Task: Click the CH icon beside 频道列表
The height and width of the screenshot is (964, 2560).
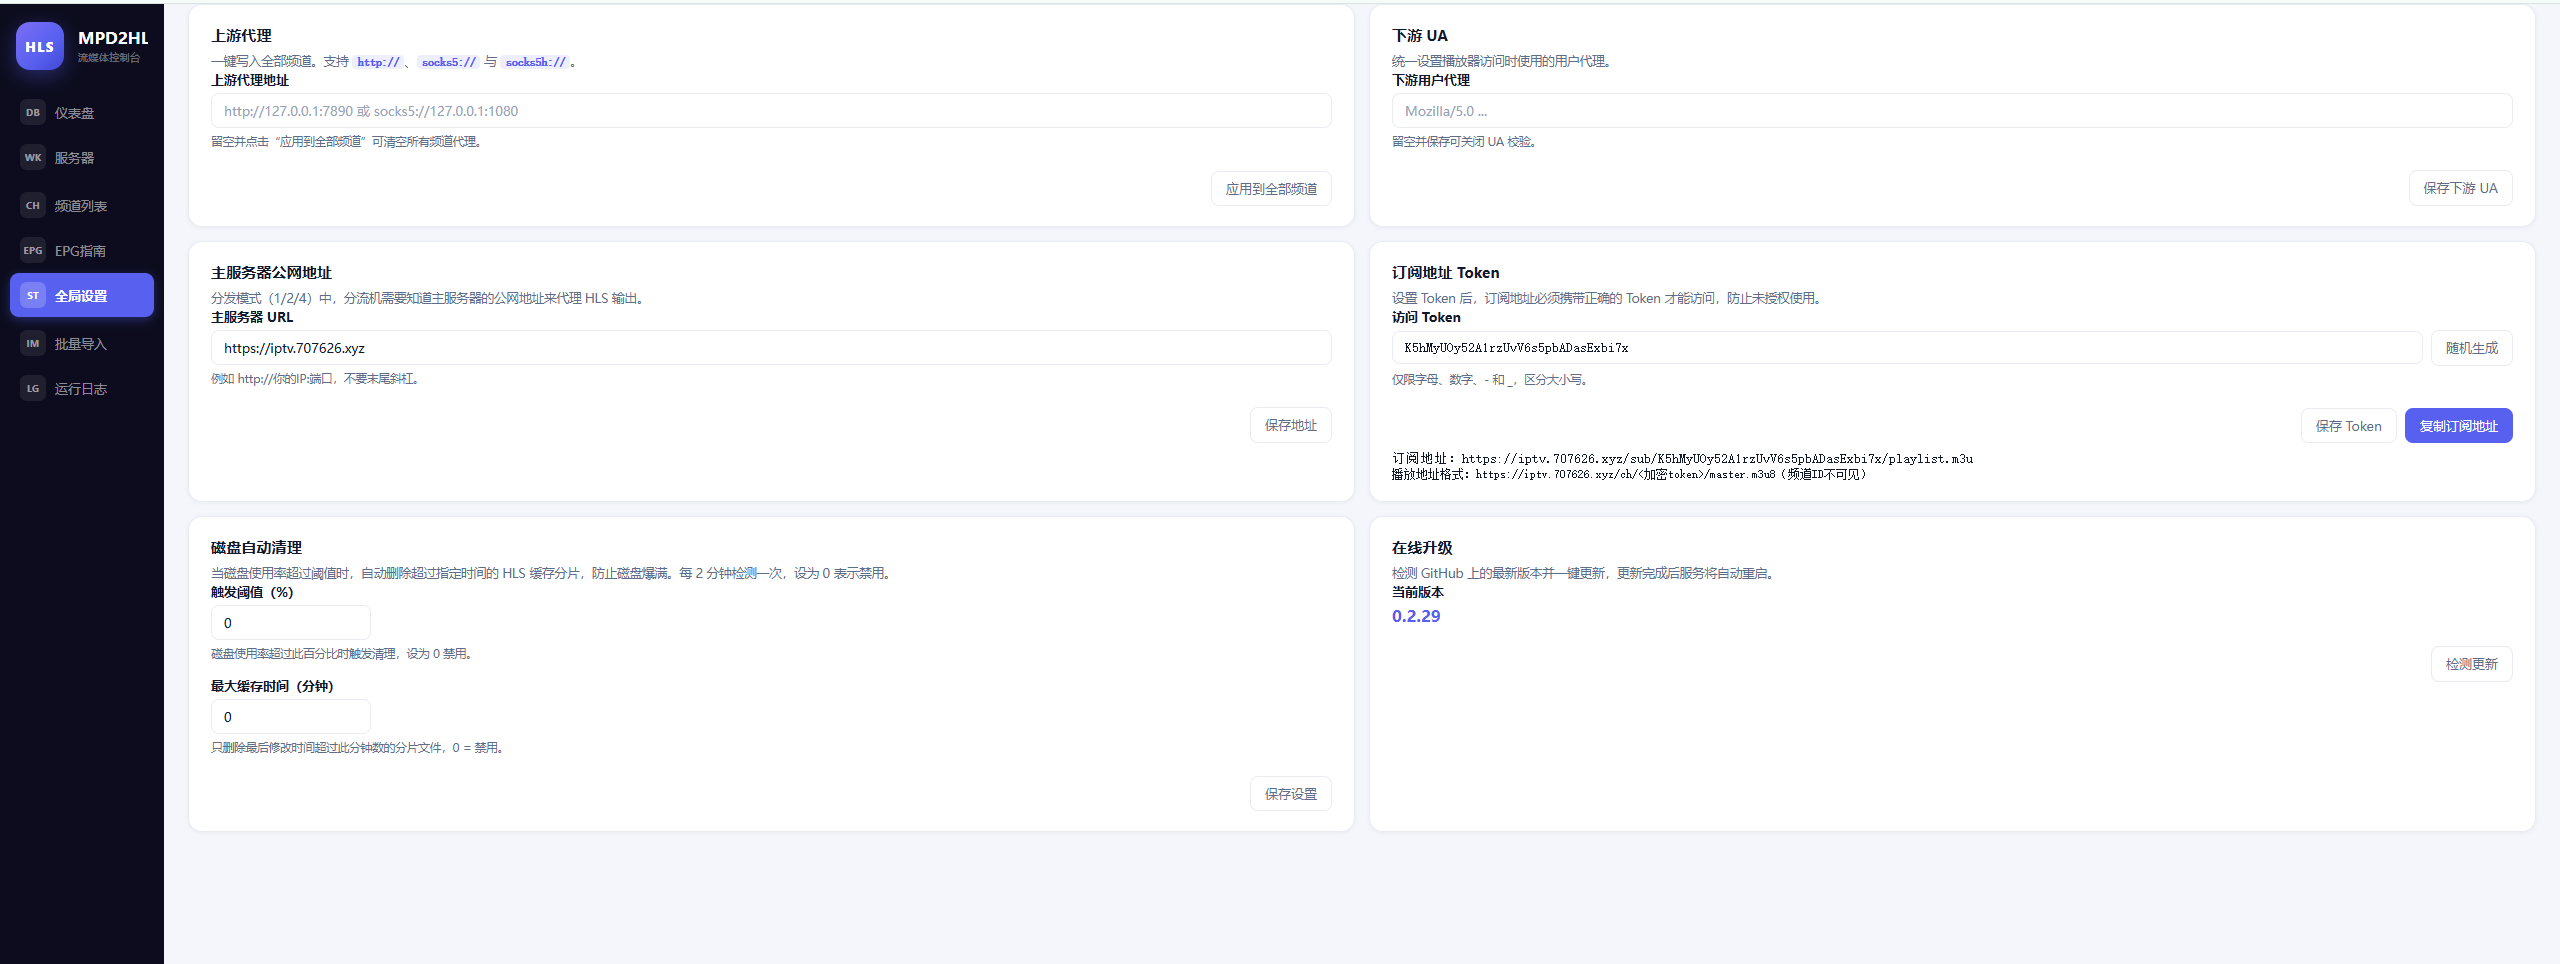Action: point(33,206)
